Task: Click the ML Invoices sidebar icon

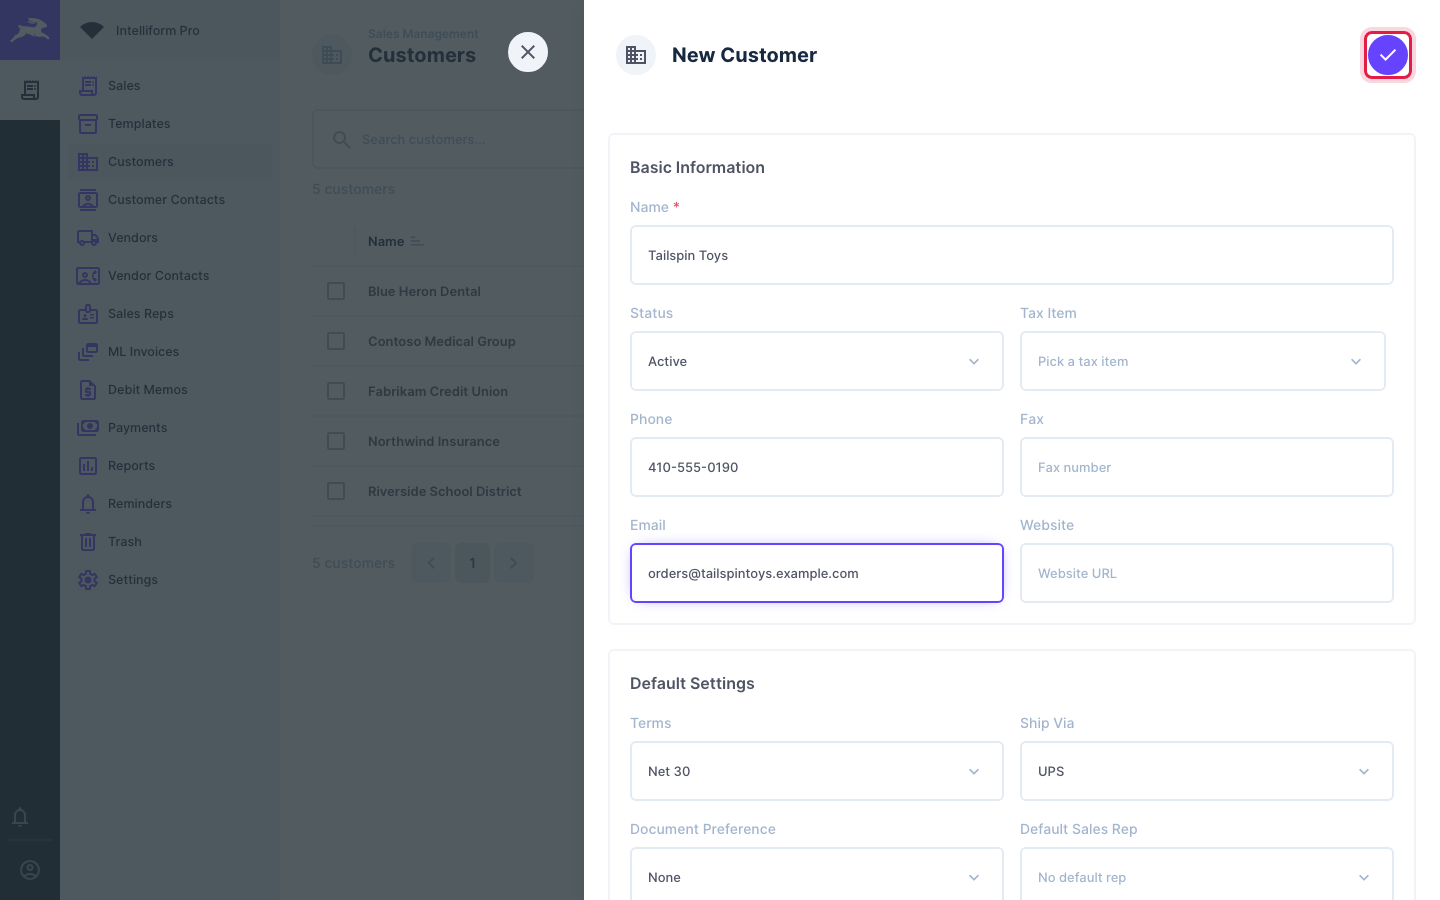Action: coord(88,352)
